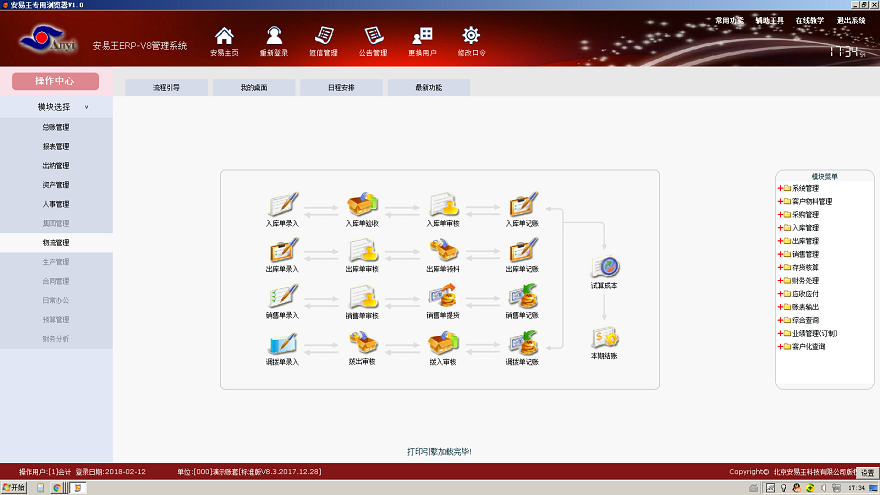Screen dimensions: 880x495
Task: Open 短信管理 message icon
Action: click(324, 36)
